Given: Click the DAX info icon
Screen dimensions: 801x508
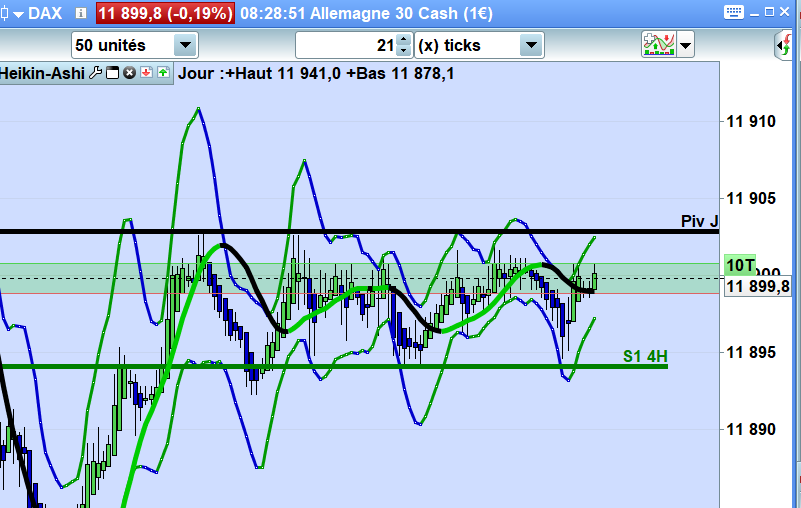Looking at the screenshot, I should pos(81,13).
